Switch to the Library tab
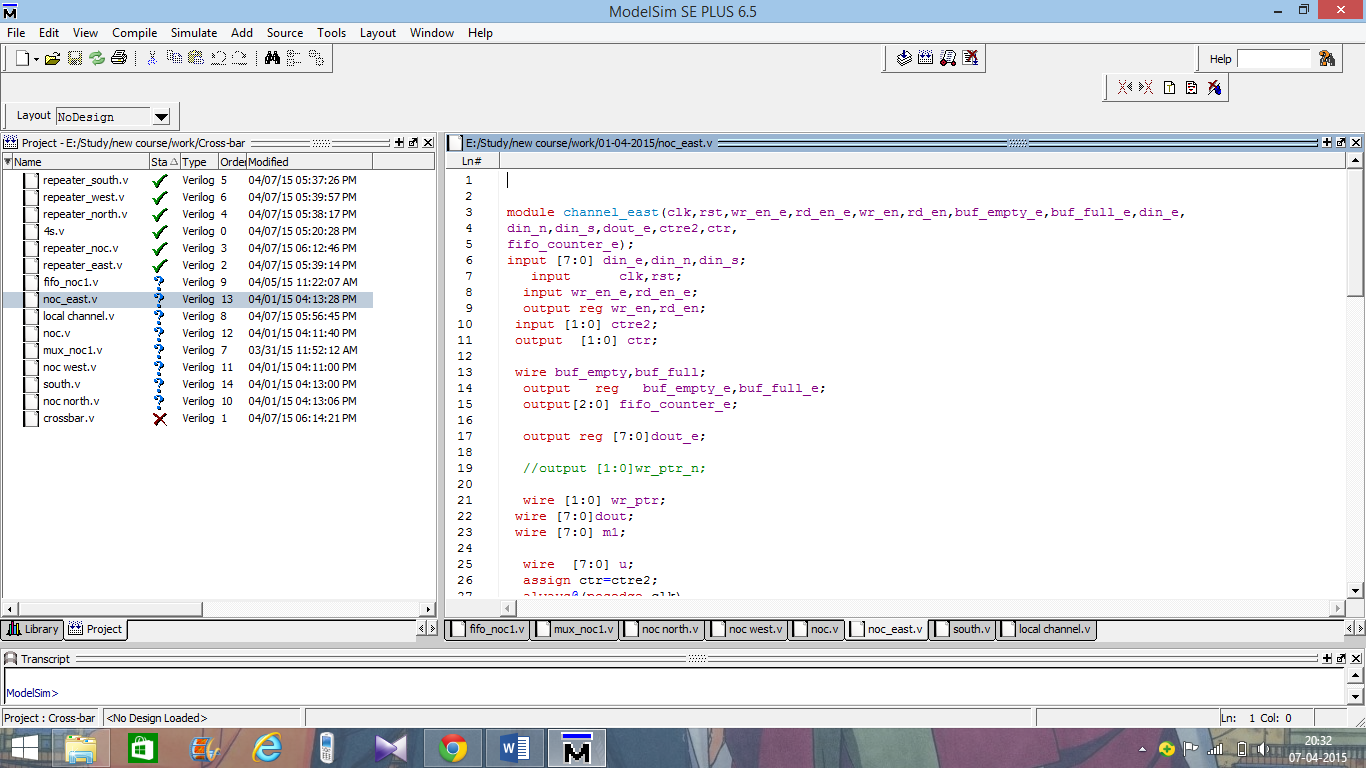 tap(33, 629)
